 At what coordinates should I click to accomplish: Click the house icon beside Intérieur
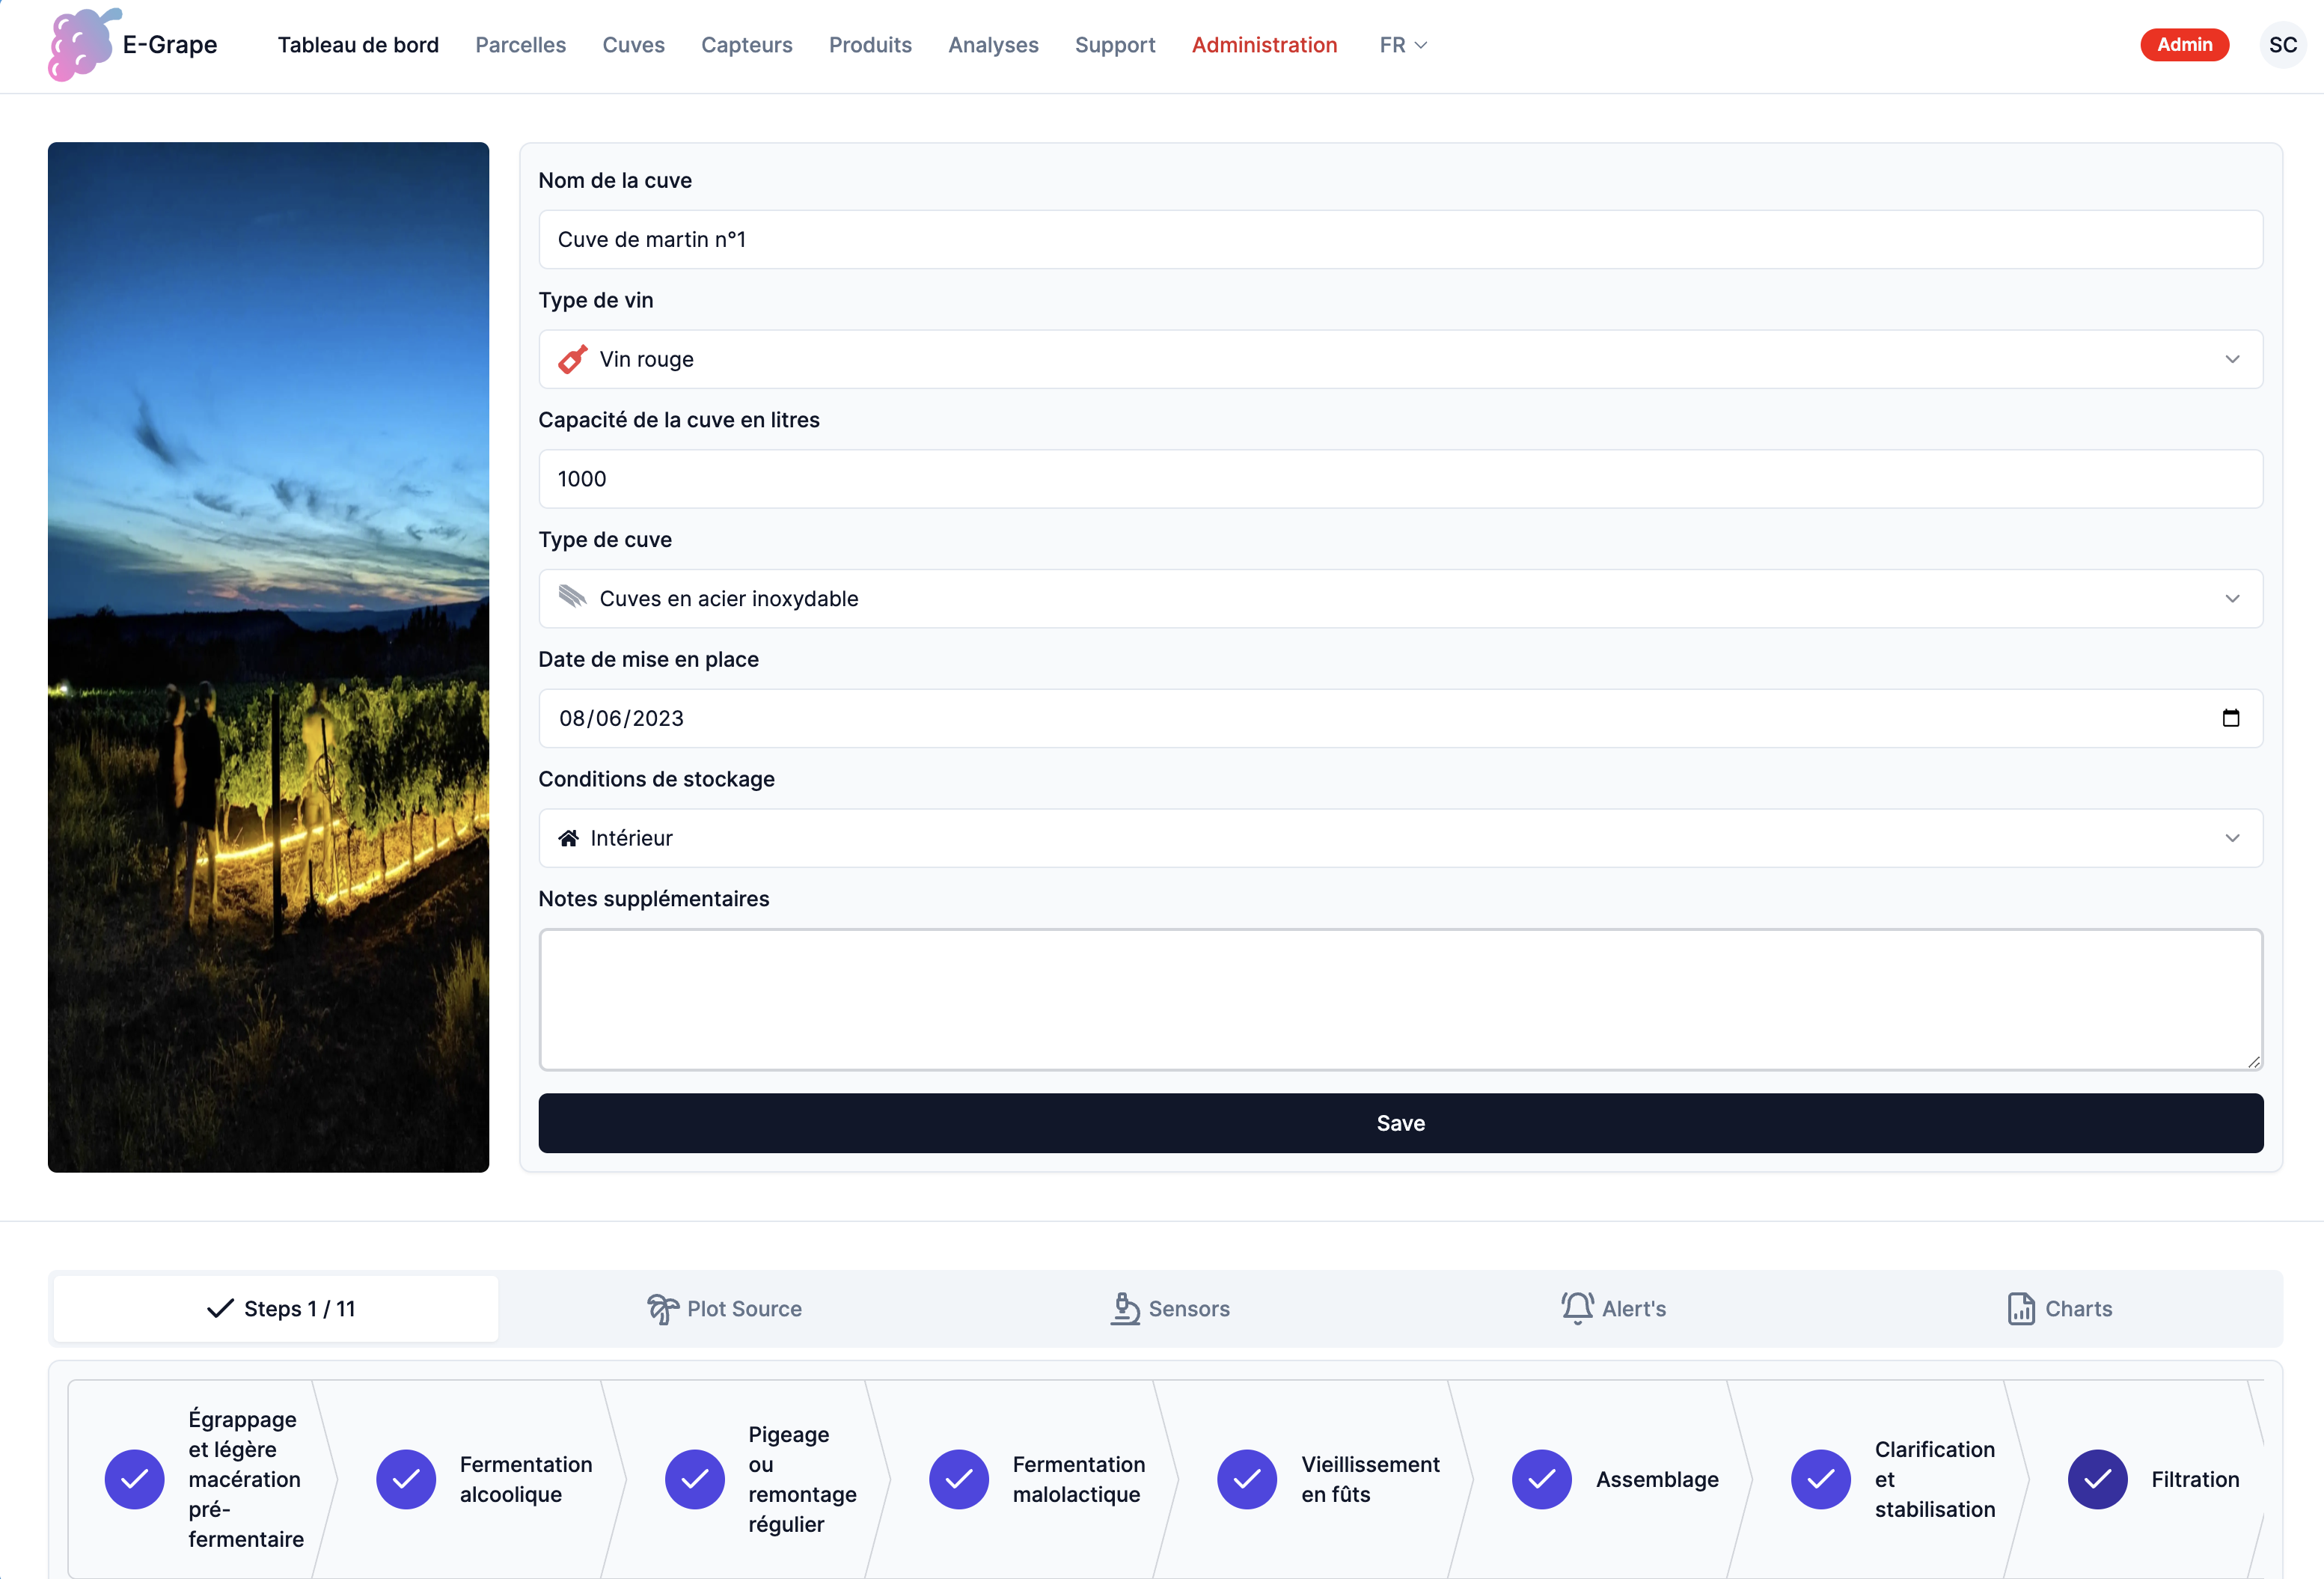pyautogui.click(x=568, y=838)
